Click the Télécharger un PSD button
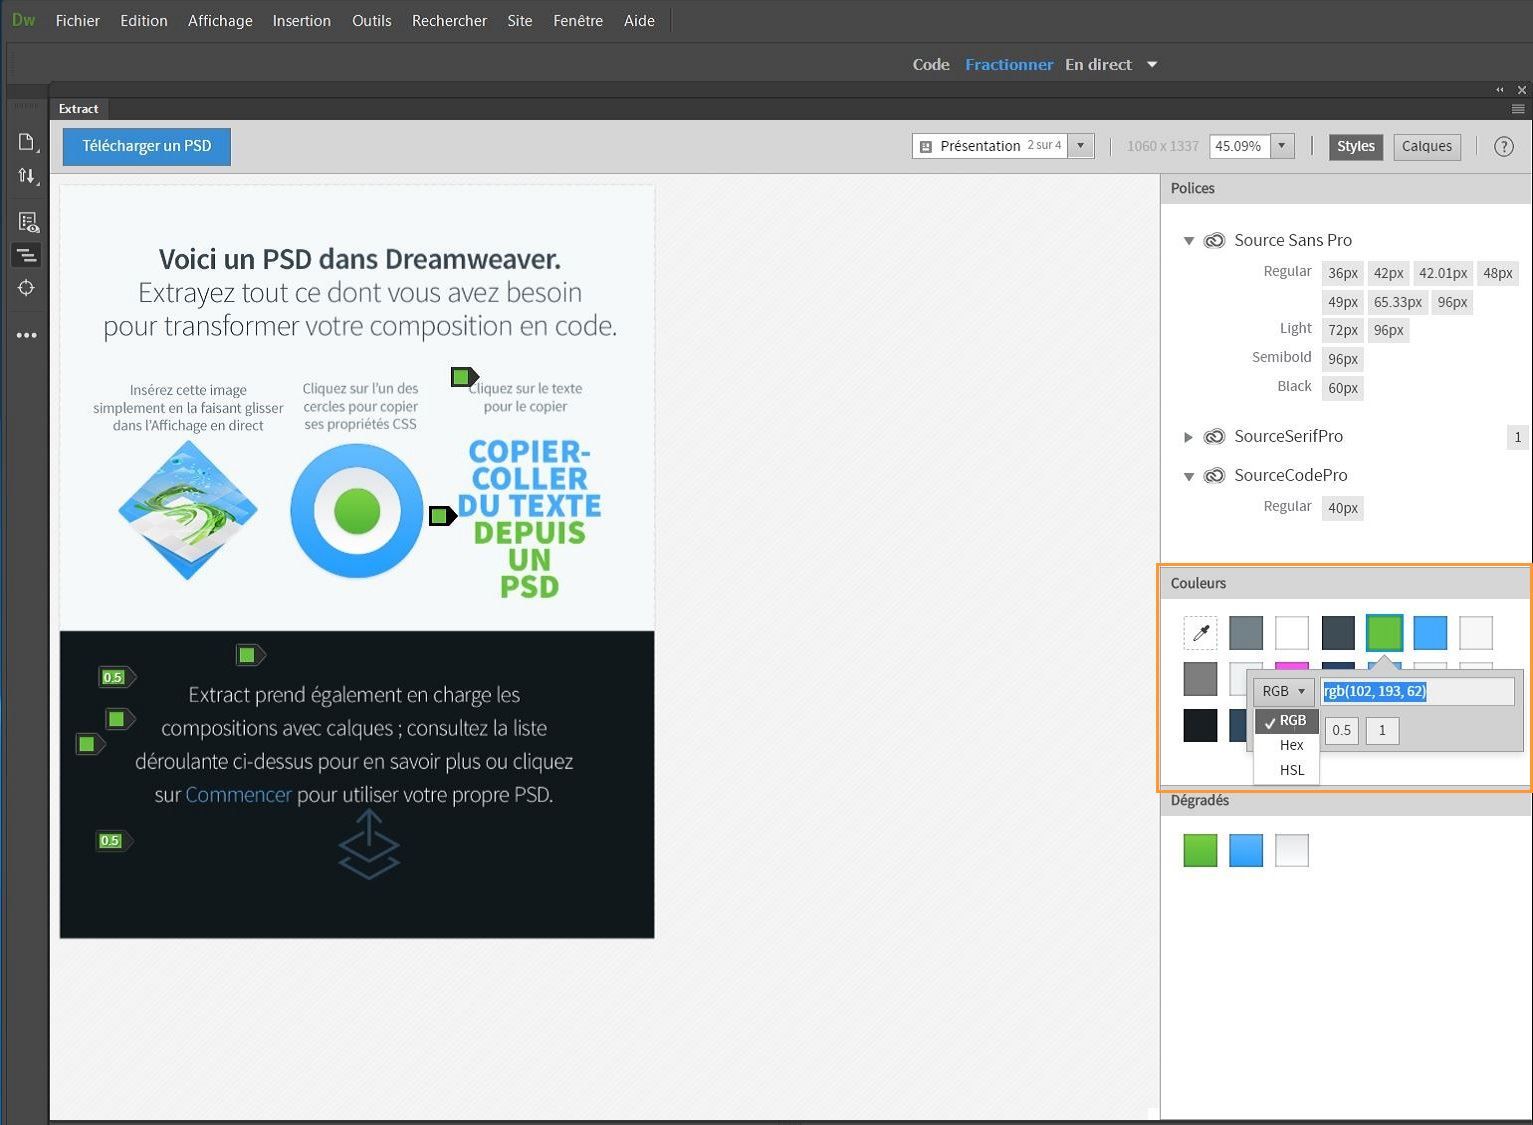The height and width of the screenshot is (1125, 1533). [147, 146]
